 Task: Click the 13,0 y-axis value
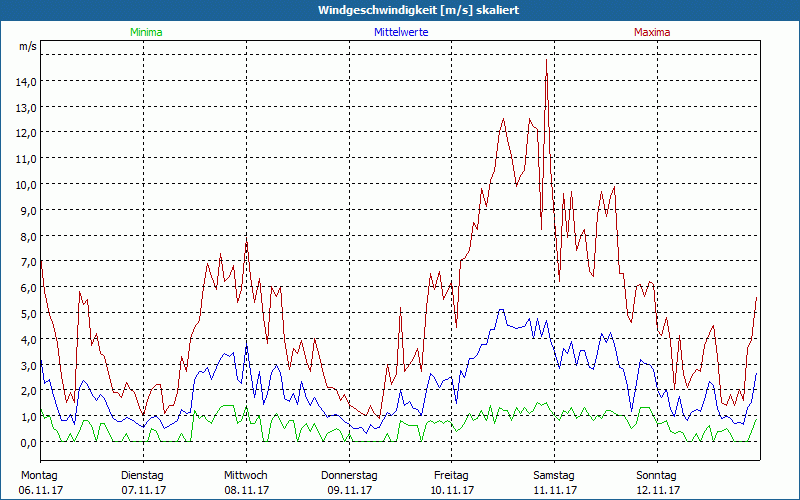[x=26, y=107]
